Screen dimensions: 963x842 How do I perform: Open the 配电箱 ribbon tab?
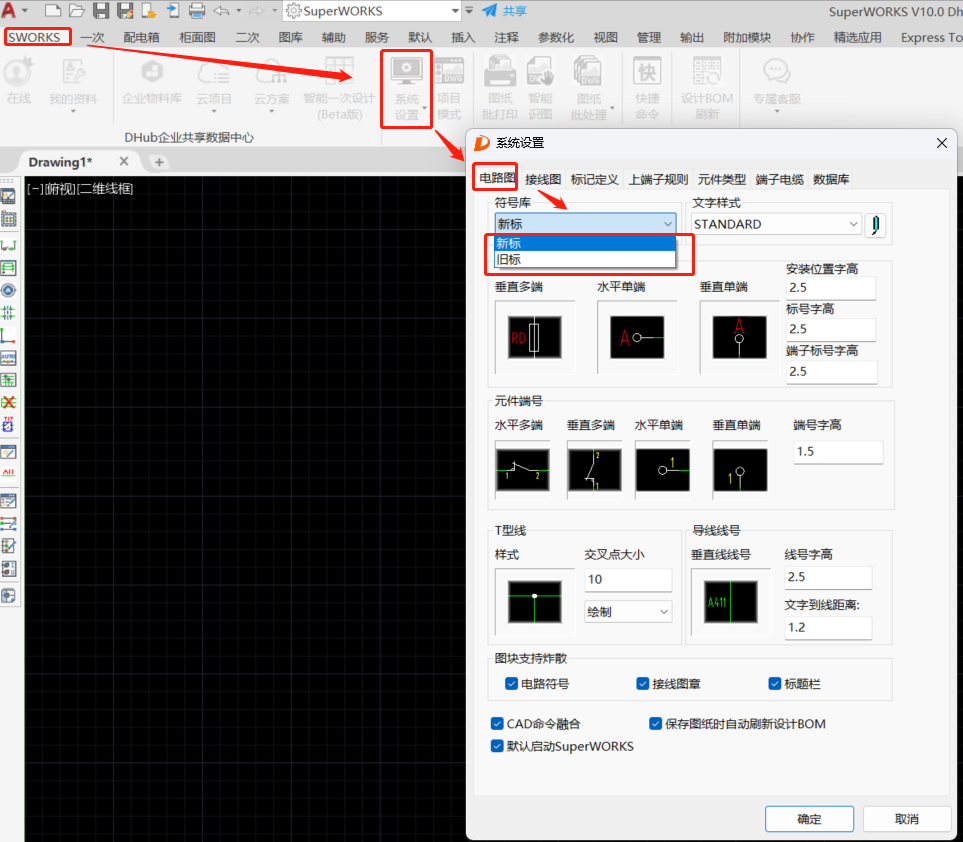pyautogui.click(x=141, y=37)
